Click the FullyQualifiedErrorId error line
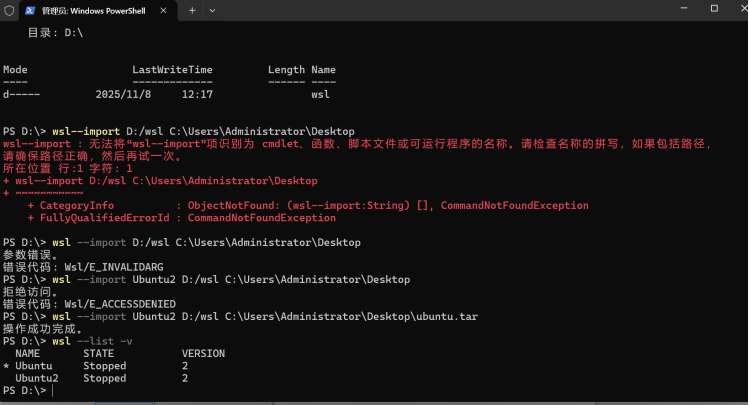Viewport: 749px width, 405px height. pyautogui.click(x=182, y=218)
